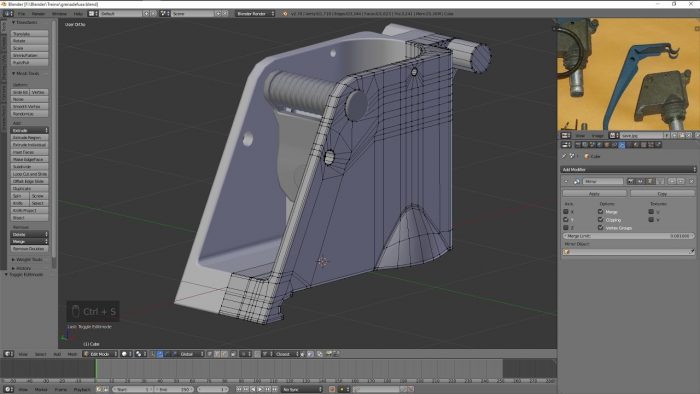
Task: Remove the Mirror modifier with X icon
Action: (x=692, y=181)
